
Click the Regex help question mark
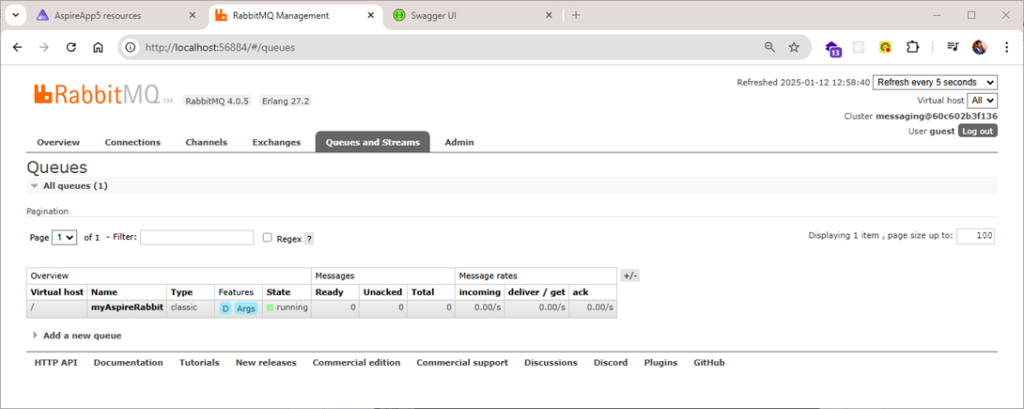tap(309, 239)
